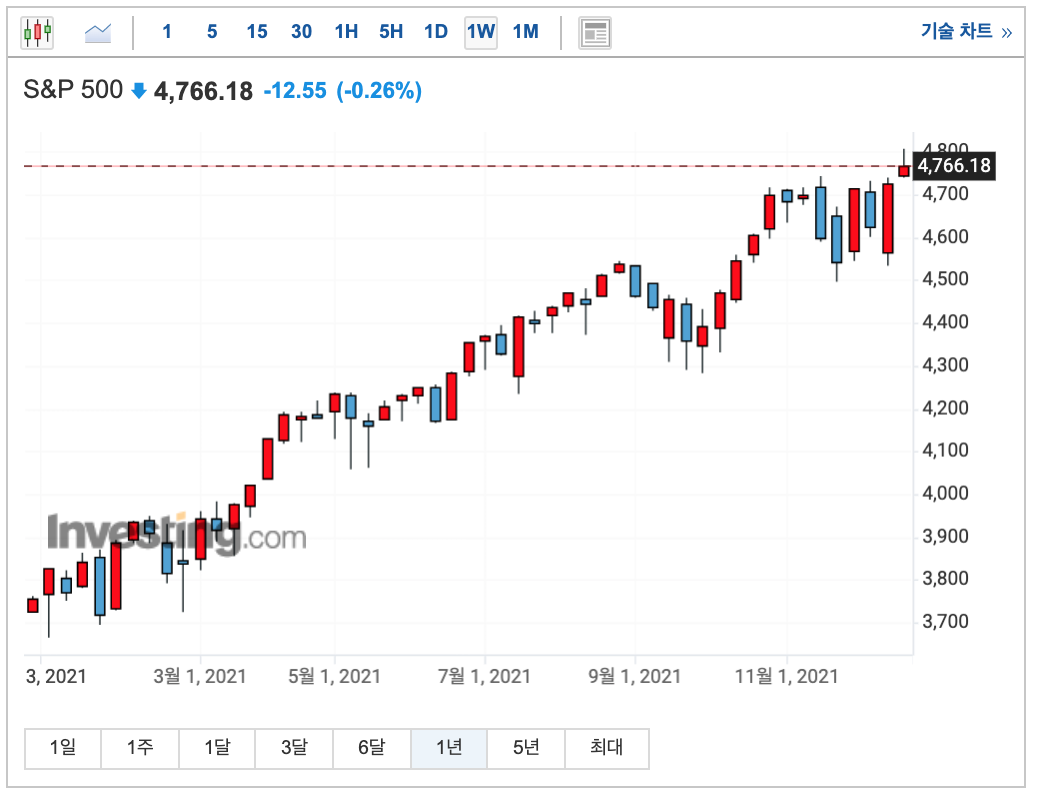Switch to the area chart icon
This screenshot has height=806, width=1042.
98,32
